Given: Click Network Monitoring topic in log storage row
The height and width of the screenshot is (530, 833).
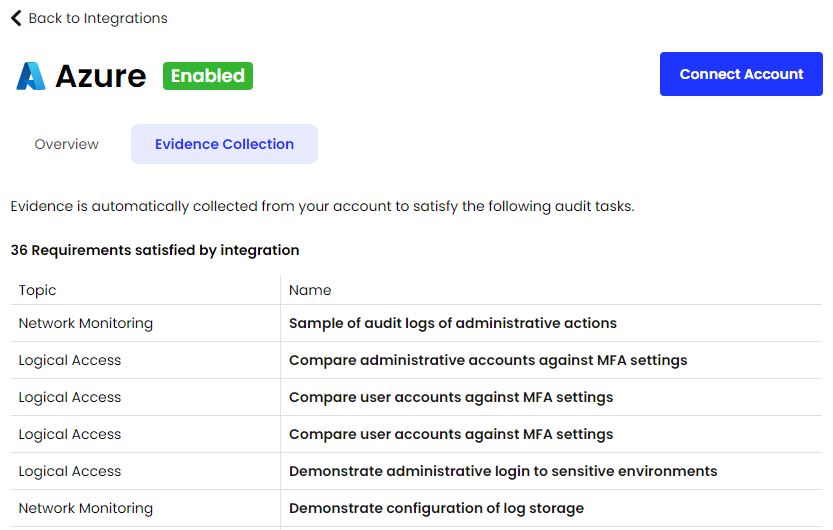Looking at the screenshot, I should pyautogui.click(x=86, y=508).
